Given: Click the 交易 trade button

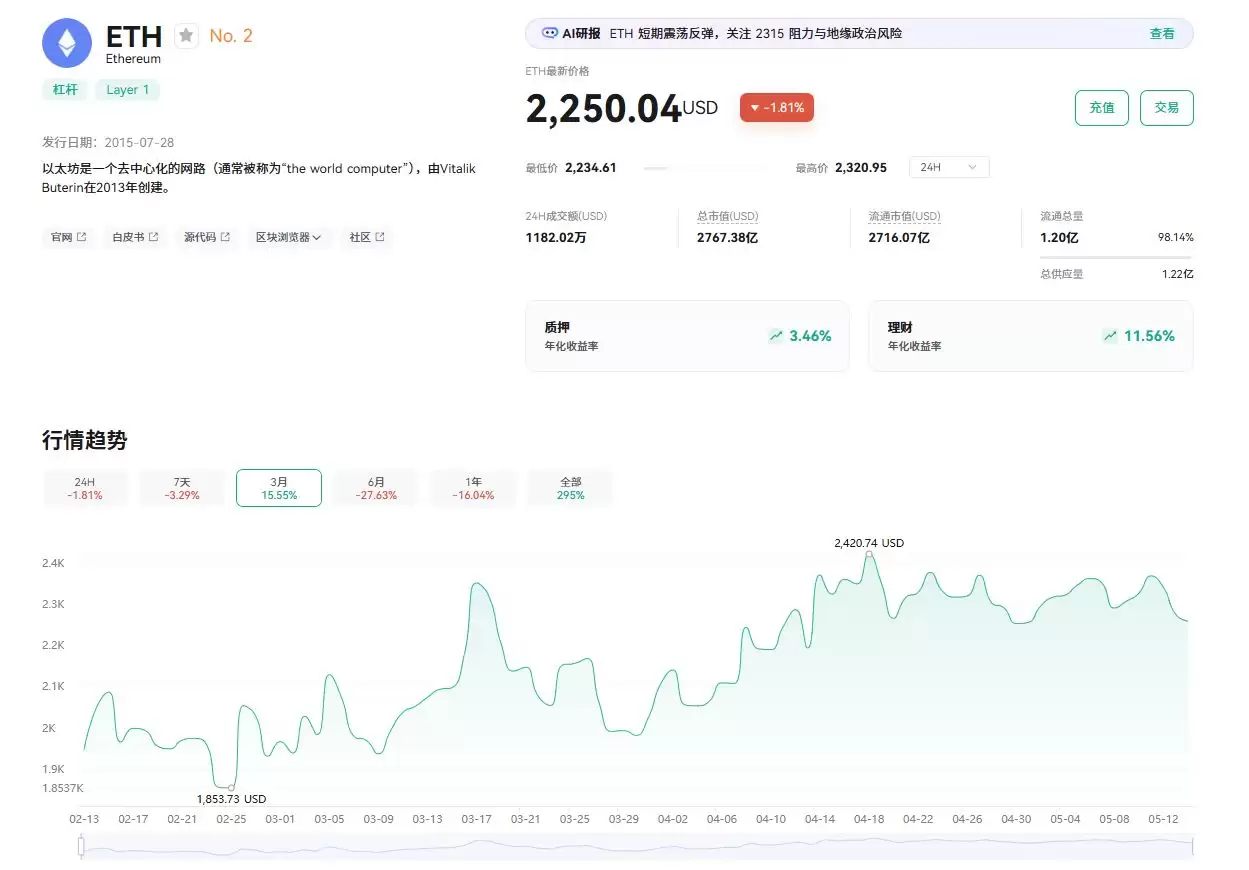Looking at the screenshot, I should (x=1167, y=107).
